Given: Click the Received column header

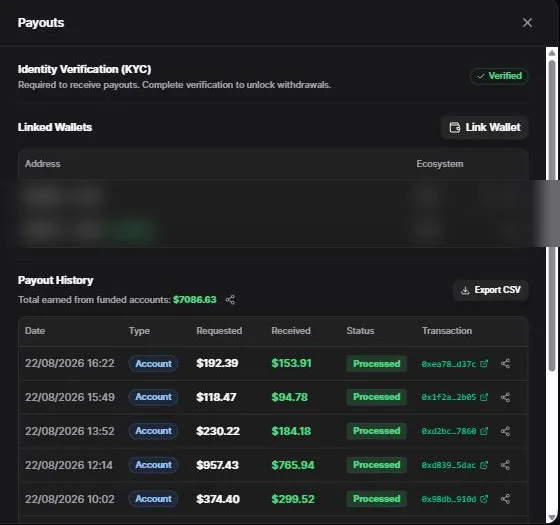Looking at the screenshot, I should [291, 331].
